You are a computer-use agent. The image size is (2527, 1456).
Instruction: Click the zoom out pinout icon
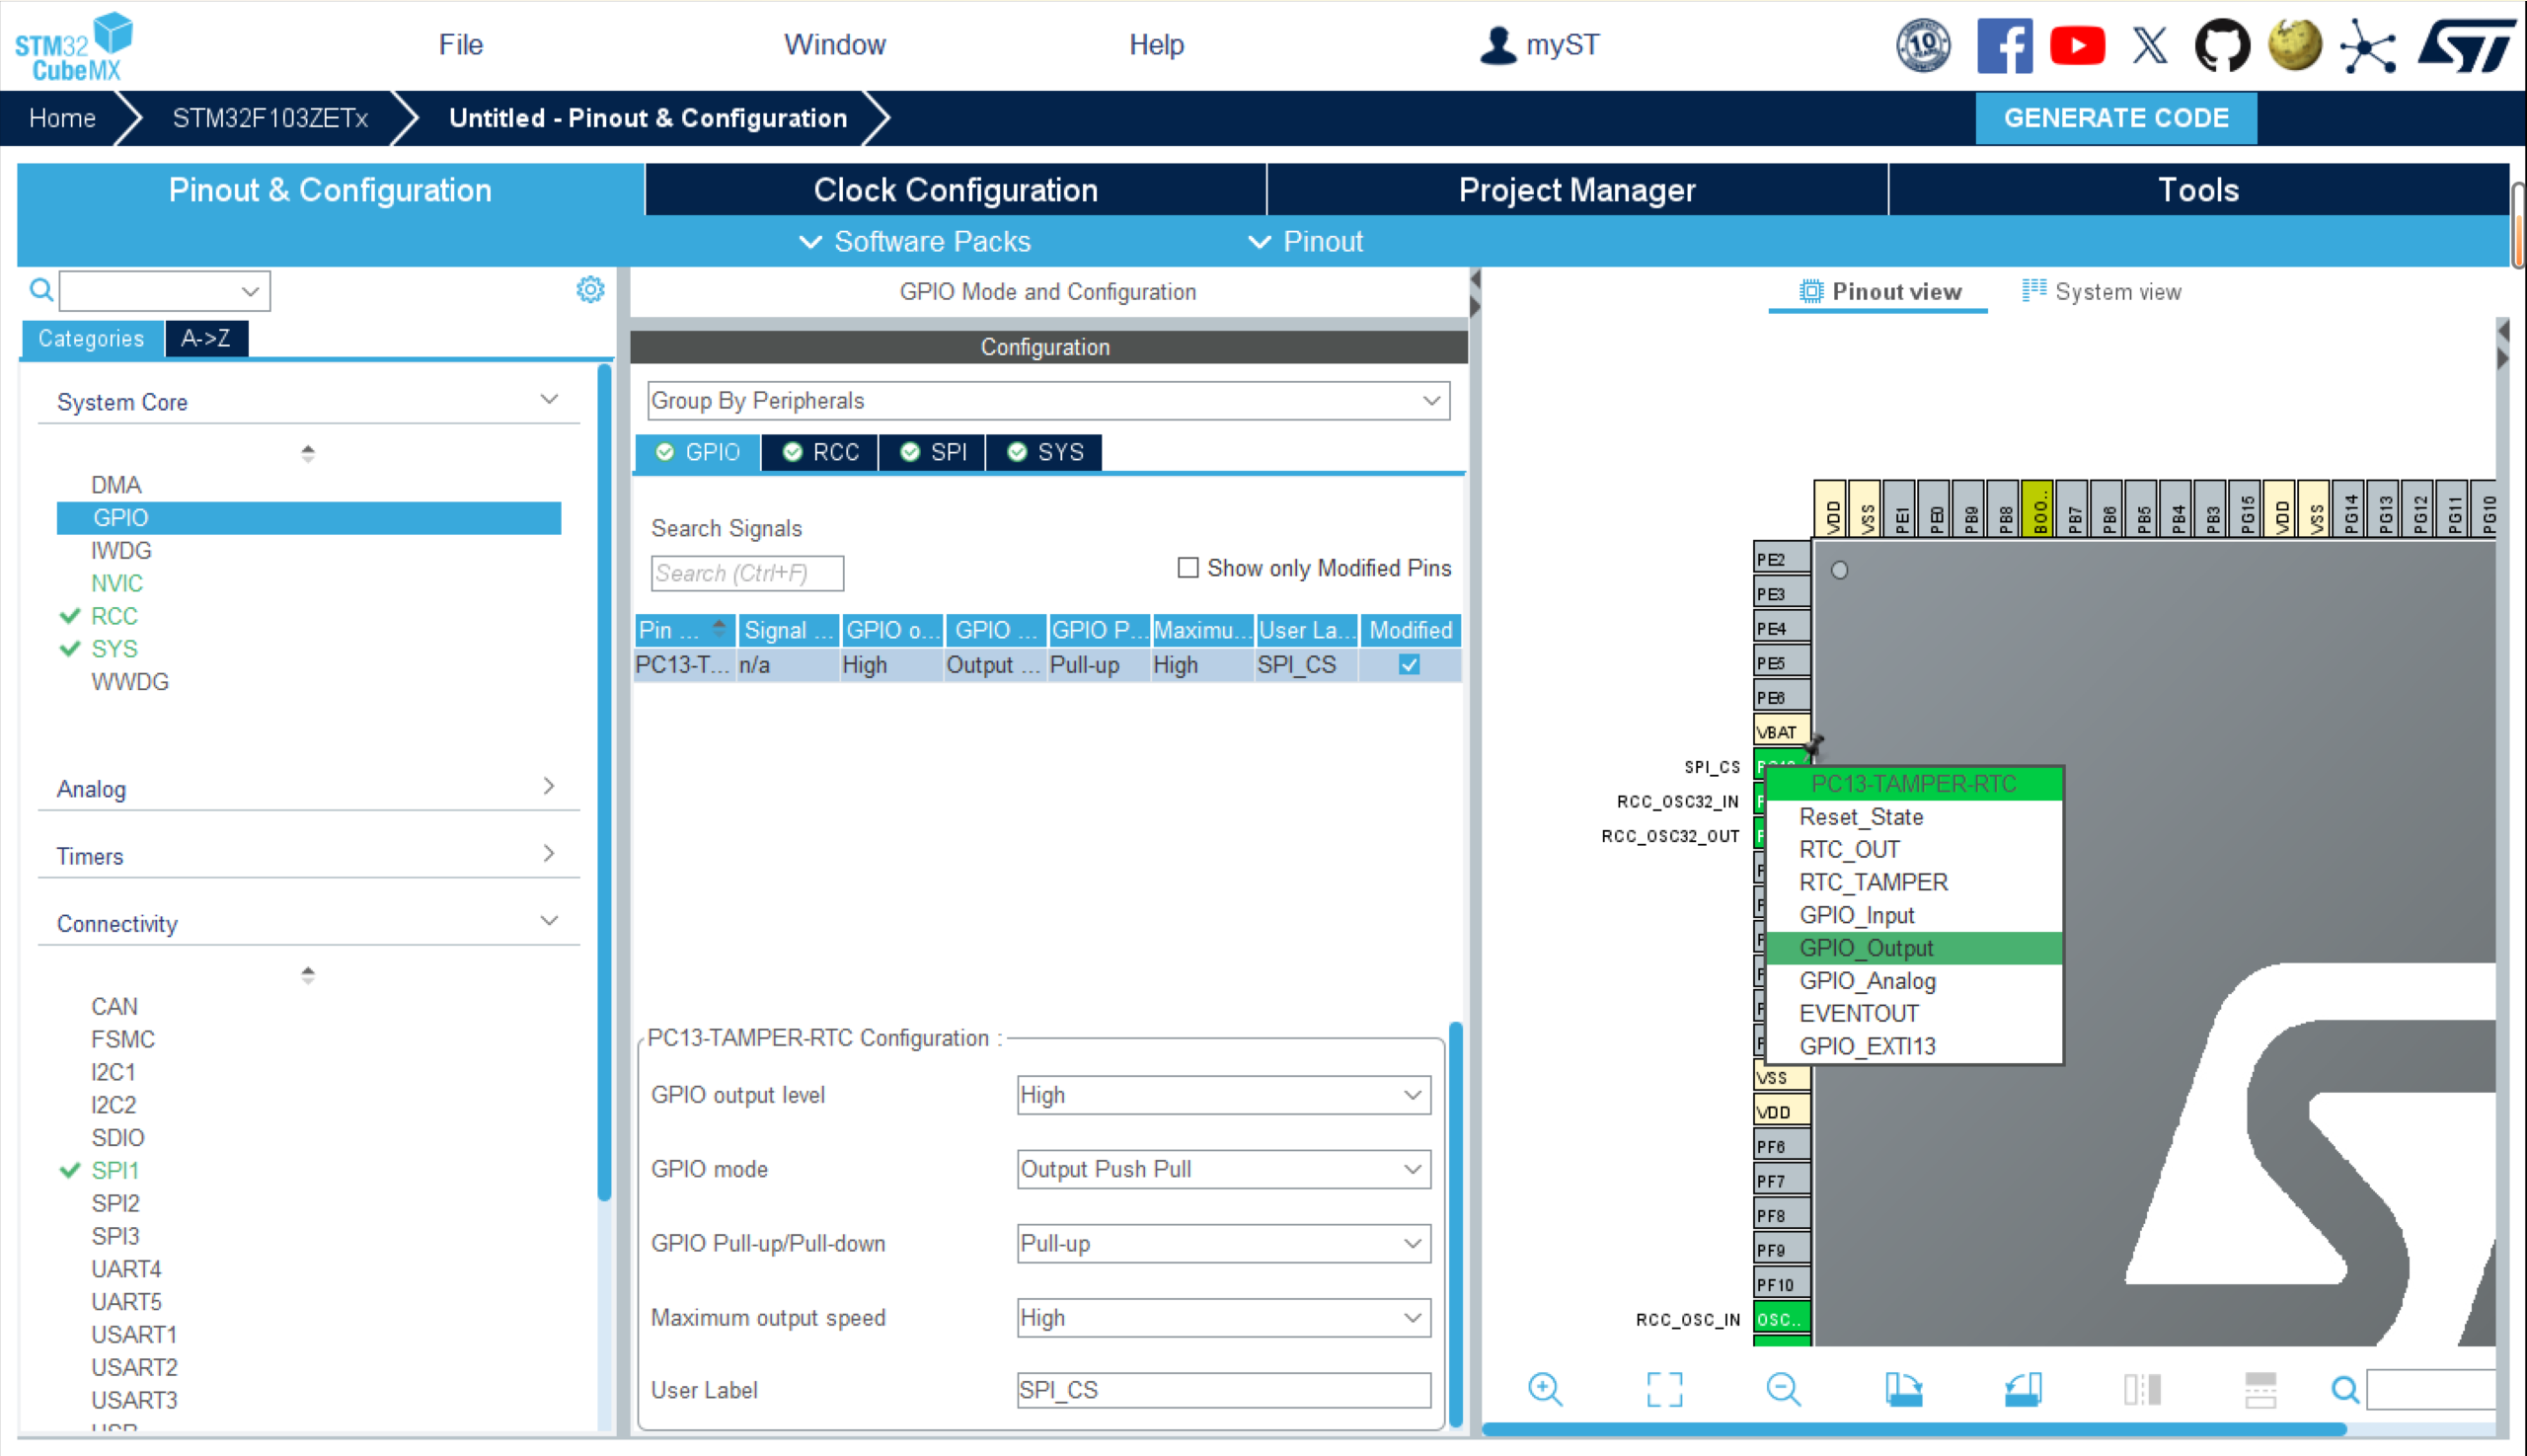pyautogui.click(x=1783, y=1389)
